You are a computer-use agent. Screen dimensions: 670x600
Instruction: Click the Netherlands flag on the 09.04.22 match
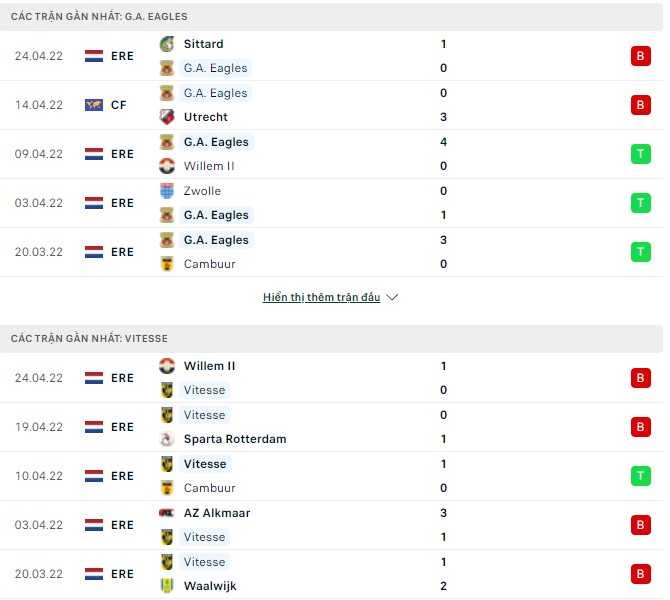(x=94, y=154)
